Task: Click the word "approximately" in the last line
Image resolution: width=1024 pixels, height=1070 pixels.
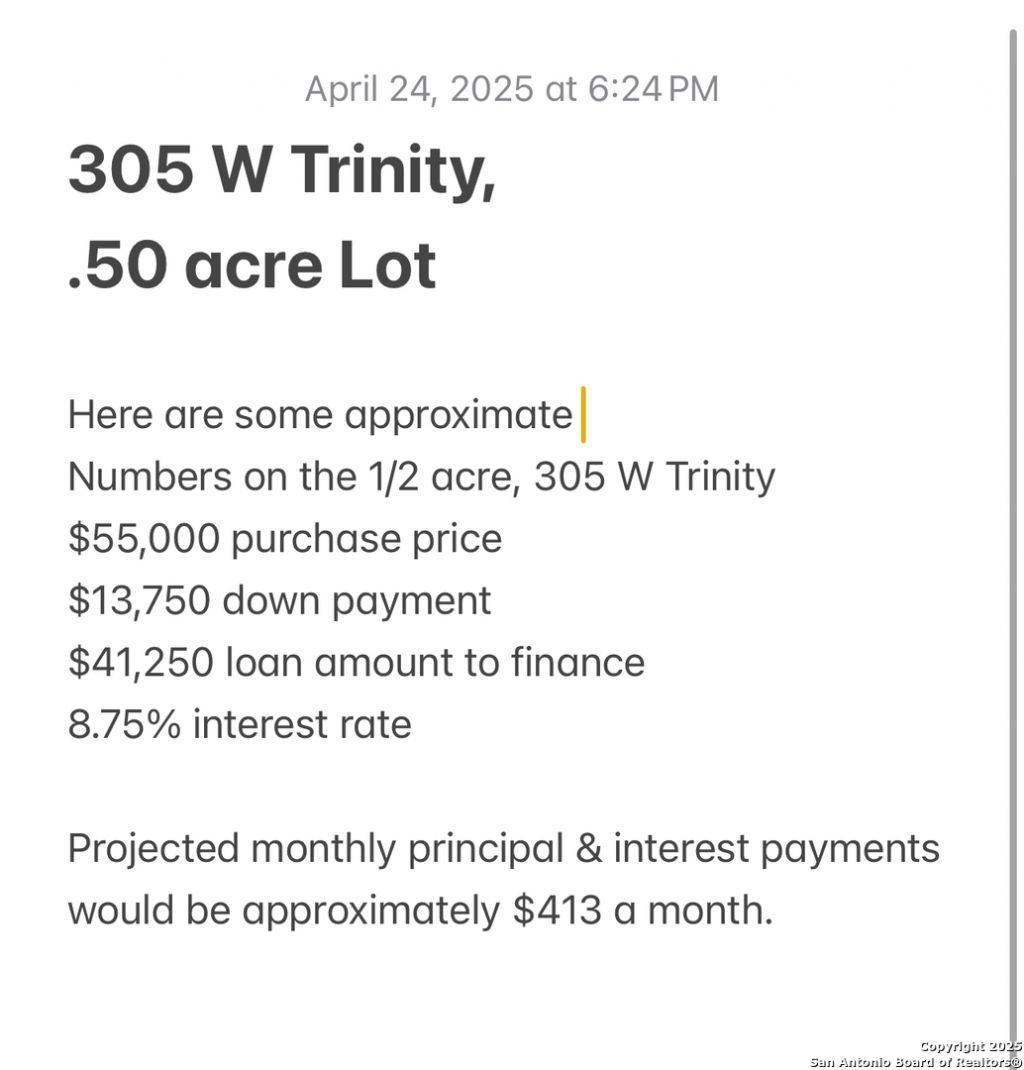Action: click(369, 912)
